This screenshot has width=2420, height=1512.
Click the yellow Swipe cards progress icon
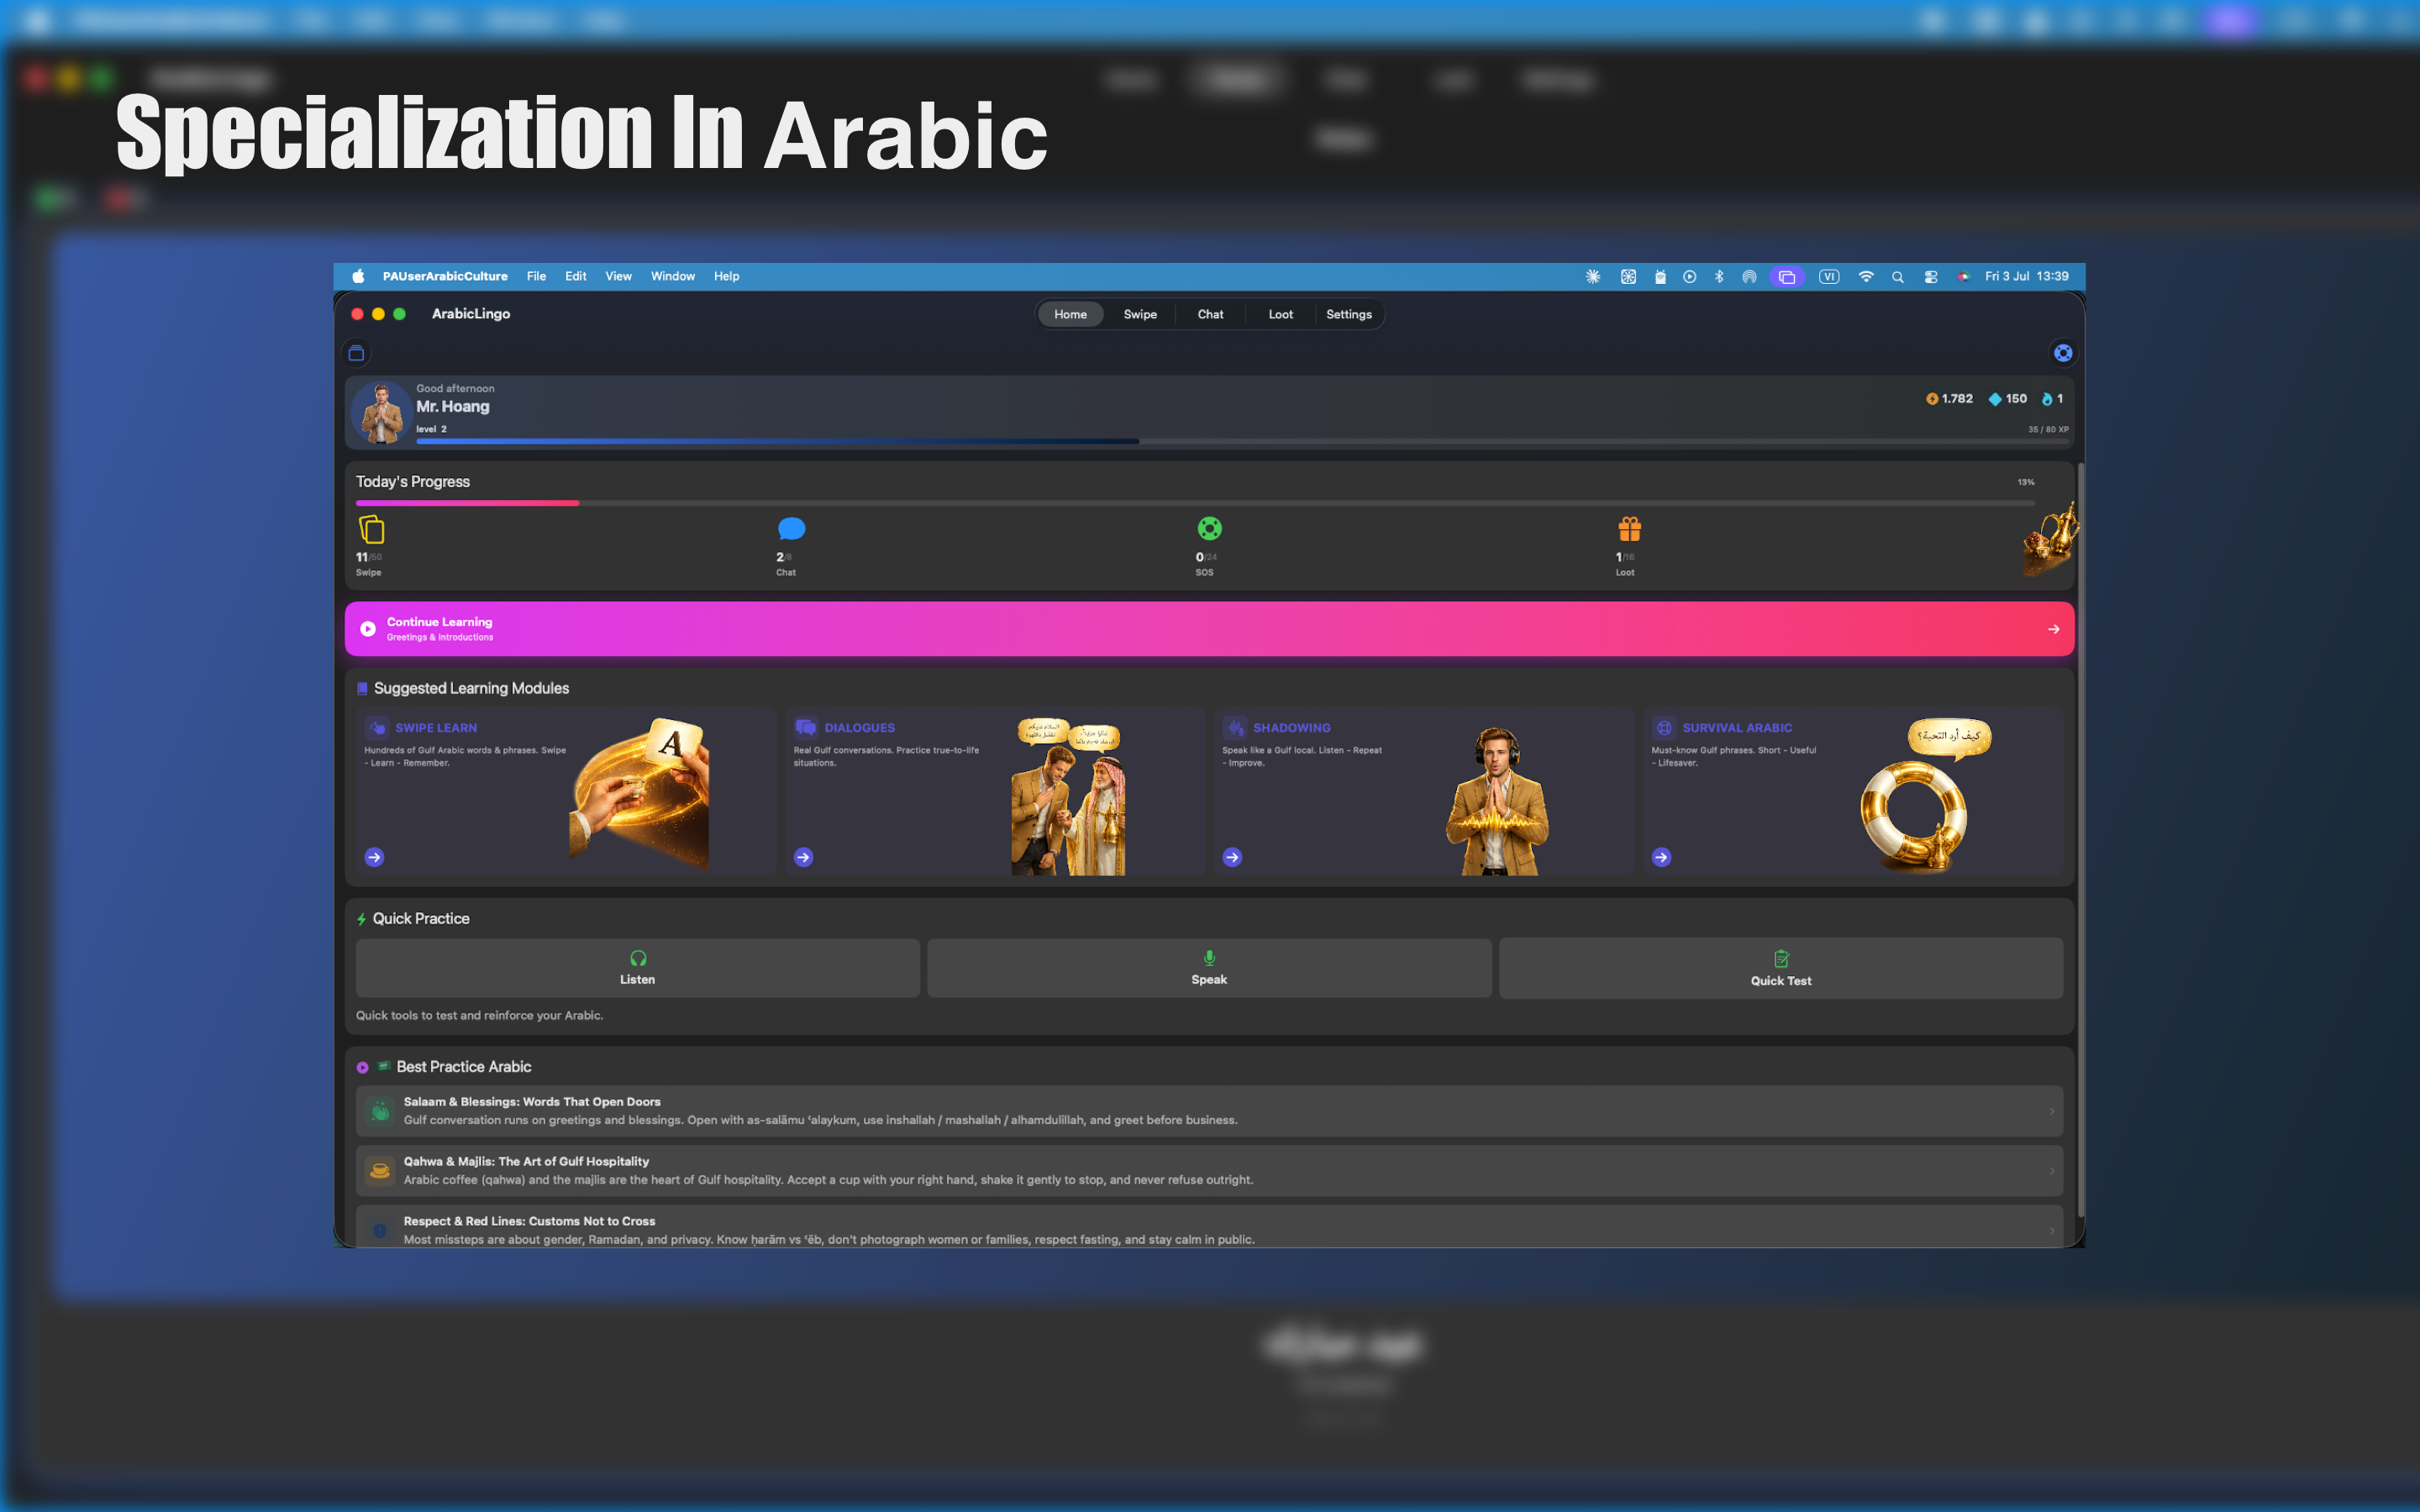click(x=371, y=528)
